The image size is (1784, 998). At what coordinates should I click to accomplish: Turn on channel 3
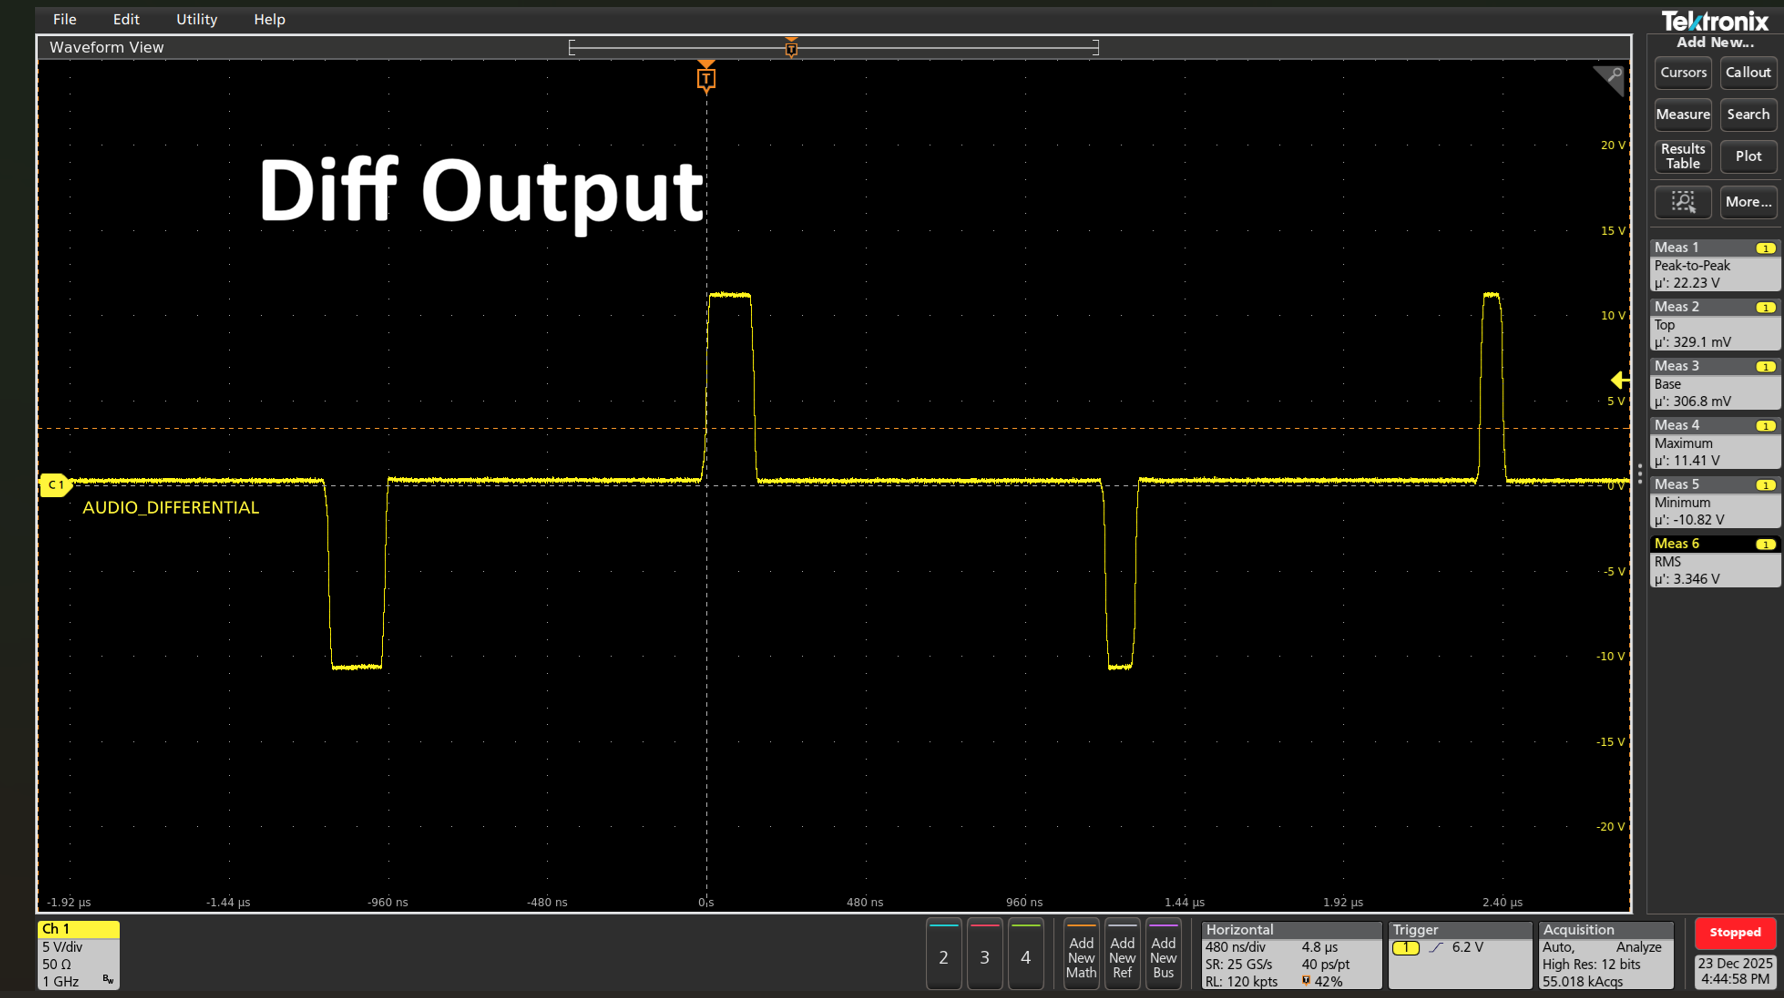pos(984,955)
